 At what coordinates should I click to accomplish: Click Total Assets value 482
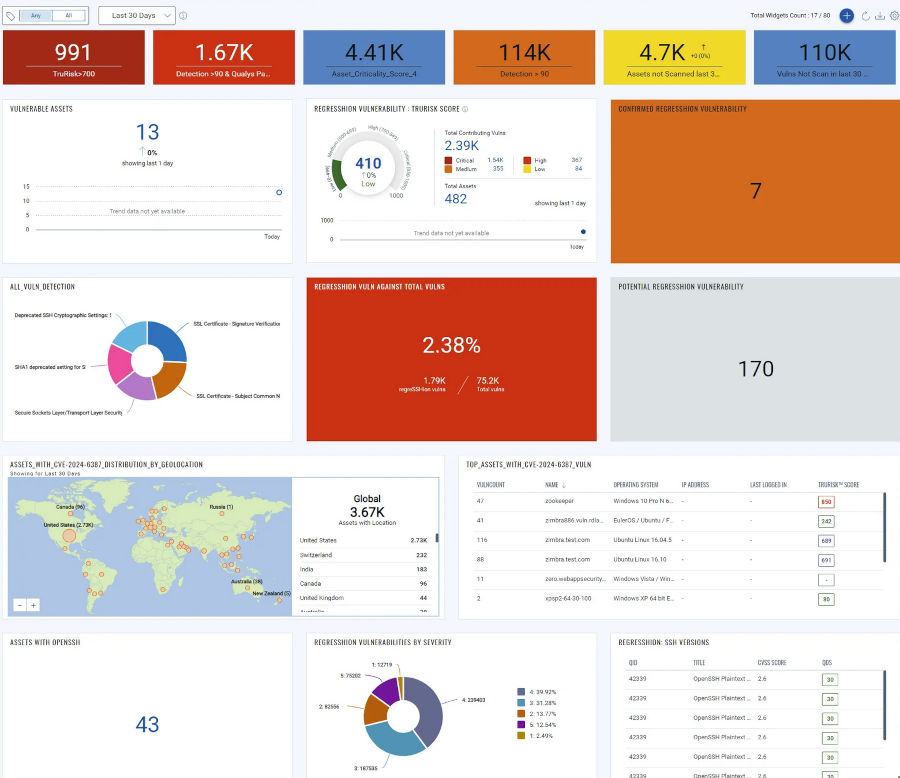tap(456, 199)
